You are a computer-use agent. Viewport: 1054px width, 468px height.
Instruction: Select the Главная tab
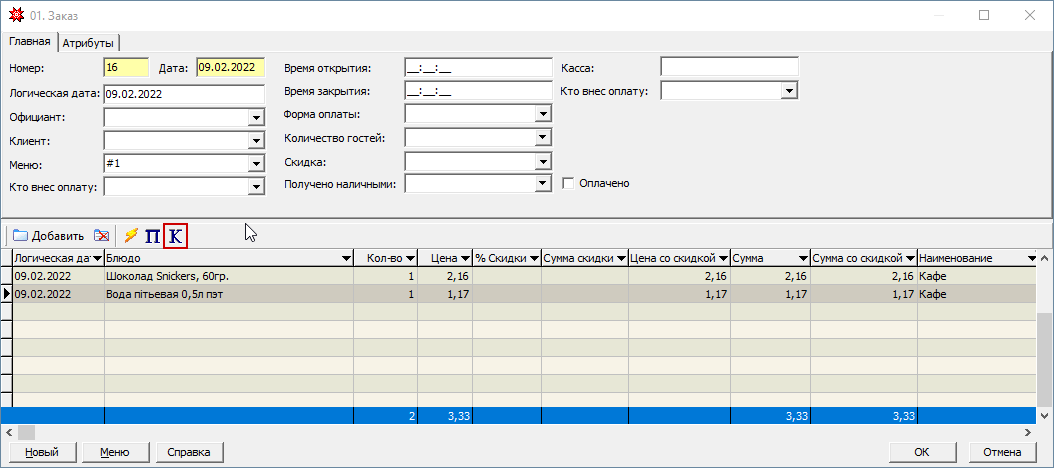point(30,42)
